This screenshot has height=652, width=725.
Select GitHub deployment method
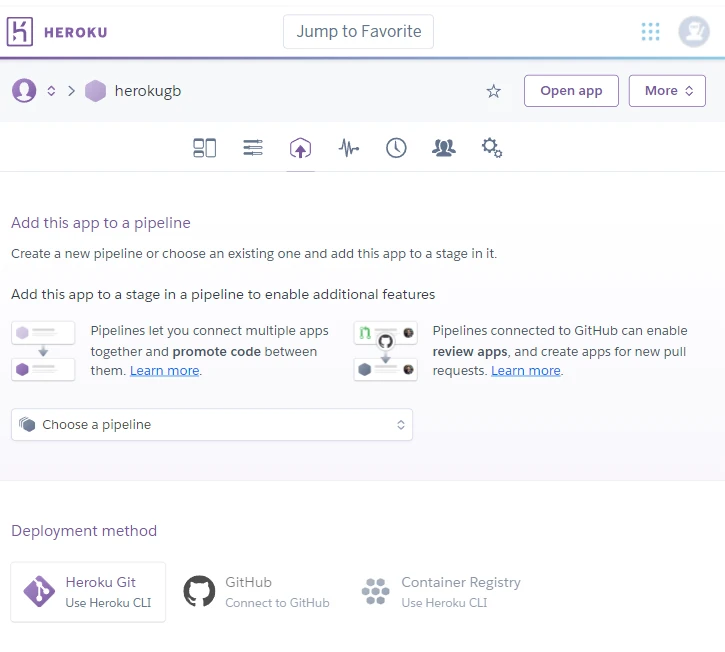257,592
